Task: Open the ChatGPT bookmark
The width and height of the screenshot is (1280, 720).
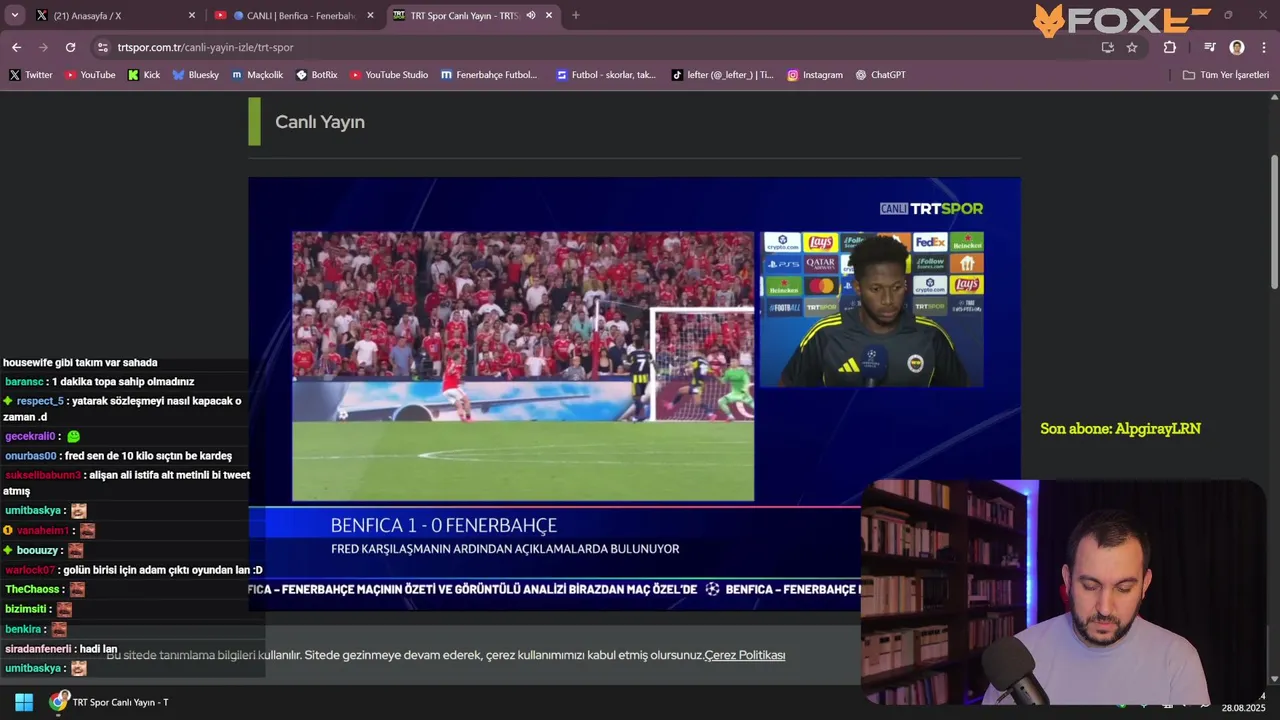Action: pos(880,75)
